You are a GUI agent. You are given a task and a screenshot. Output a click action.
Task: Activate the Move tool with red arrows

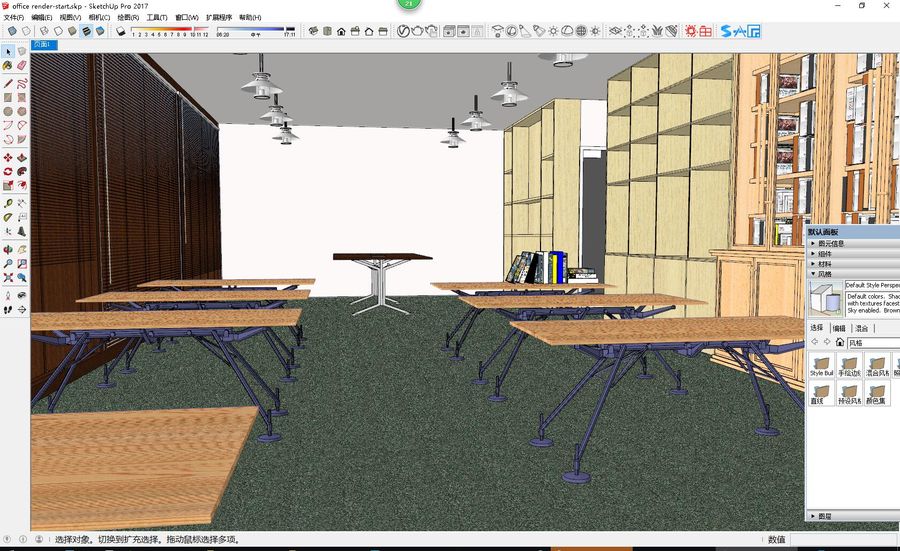tap(8, 157)
